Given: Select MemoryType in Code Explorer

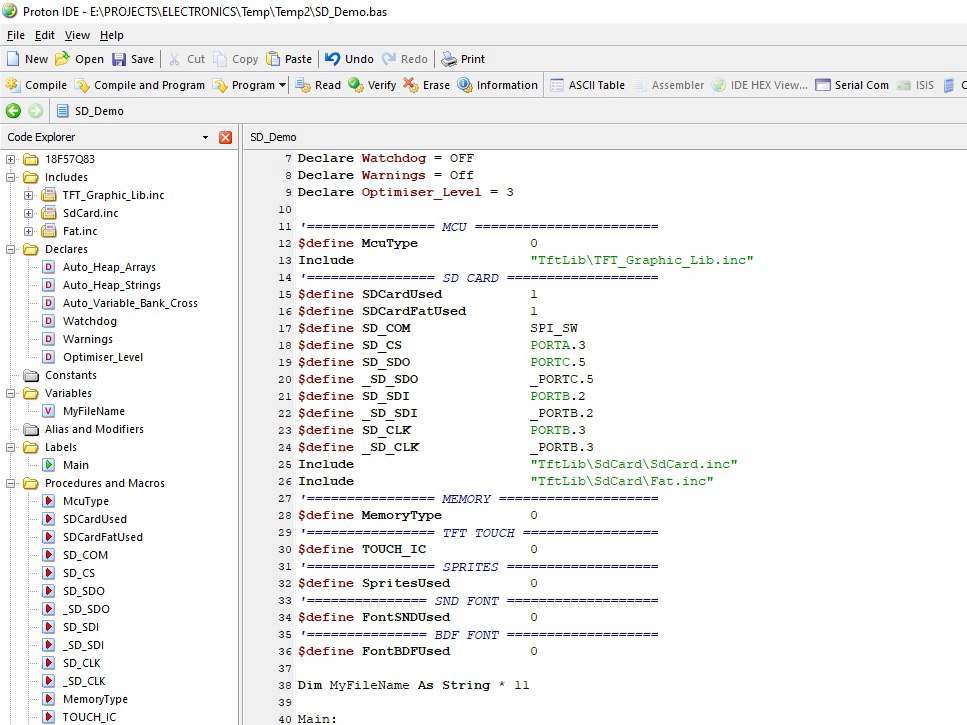Looking at the screenshot, I should [x=95, y=699].
